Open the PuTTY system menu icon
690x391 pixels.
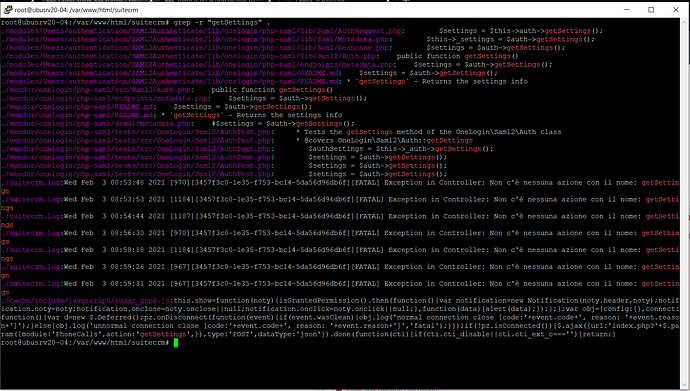click(x=7, y=10)
